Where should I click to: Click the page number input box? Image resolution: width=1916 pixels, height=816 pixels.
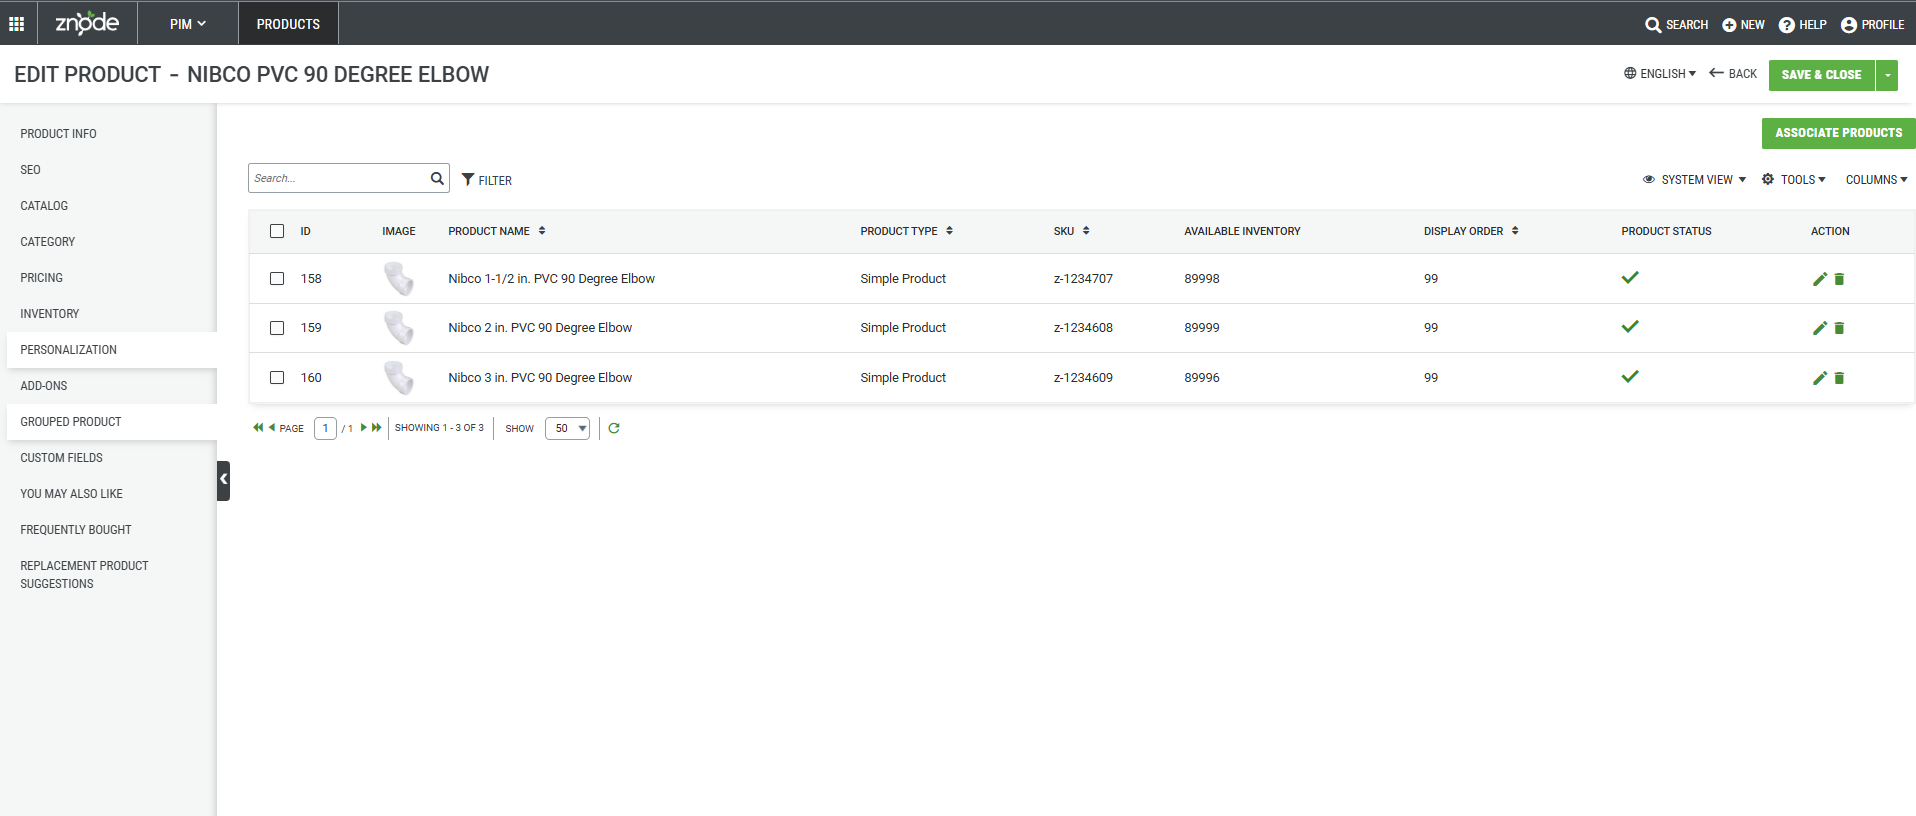coord(325,428)
